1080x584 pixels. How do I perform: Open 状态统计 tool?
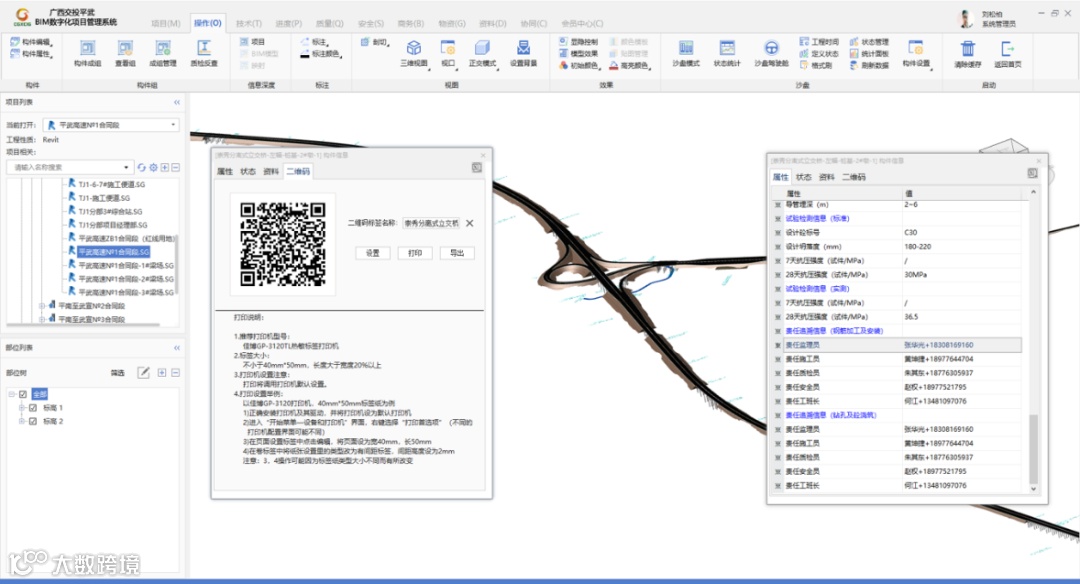(727, 53)
